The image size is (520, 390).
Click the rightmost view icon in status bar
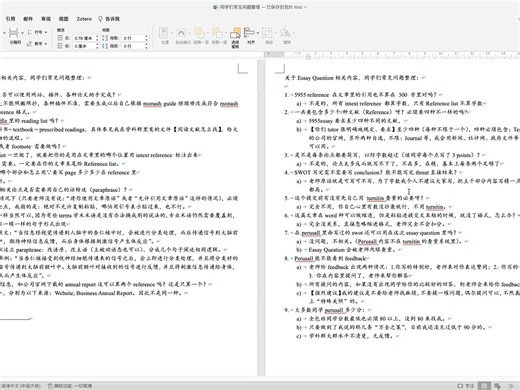pyautogui.click(x=510, y=386)
